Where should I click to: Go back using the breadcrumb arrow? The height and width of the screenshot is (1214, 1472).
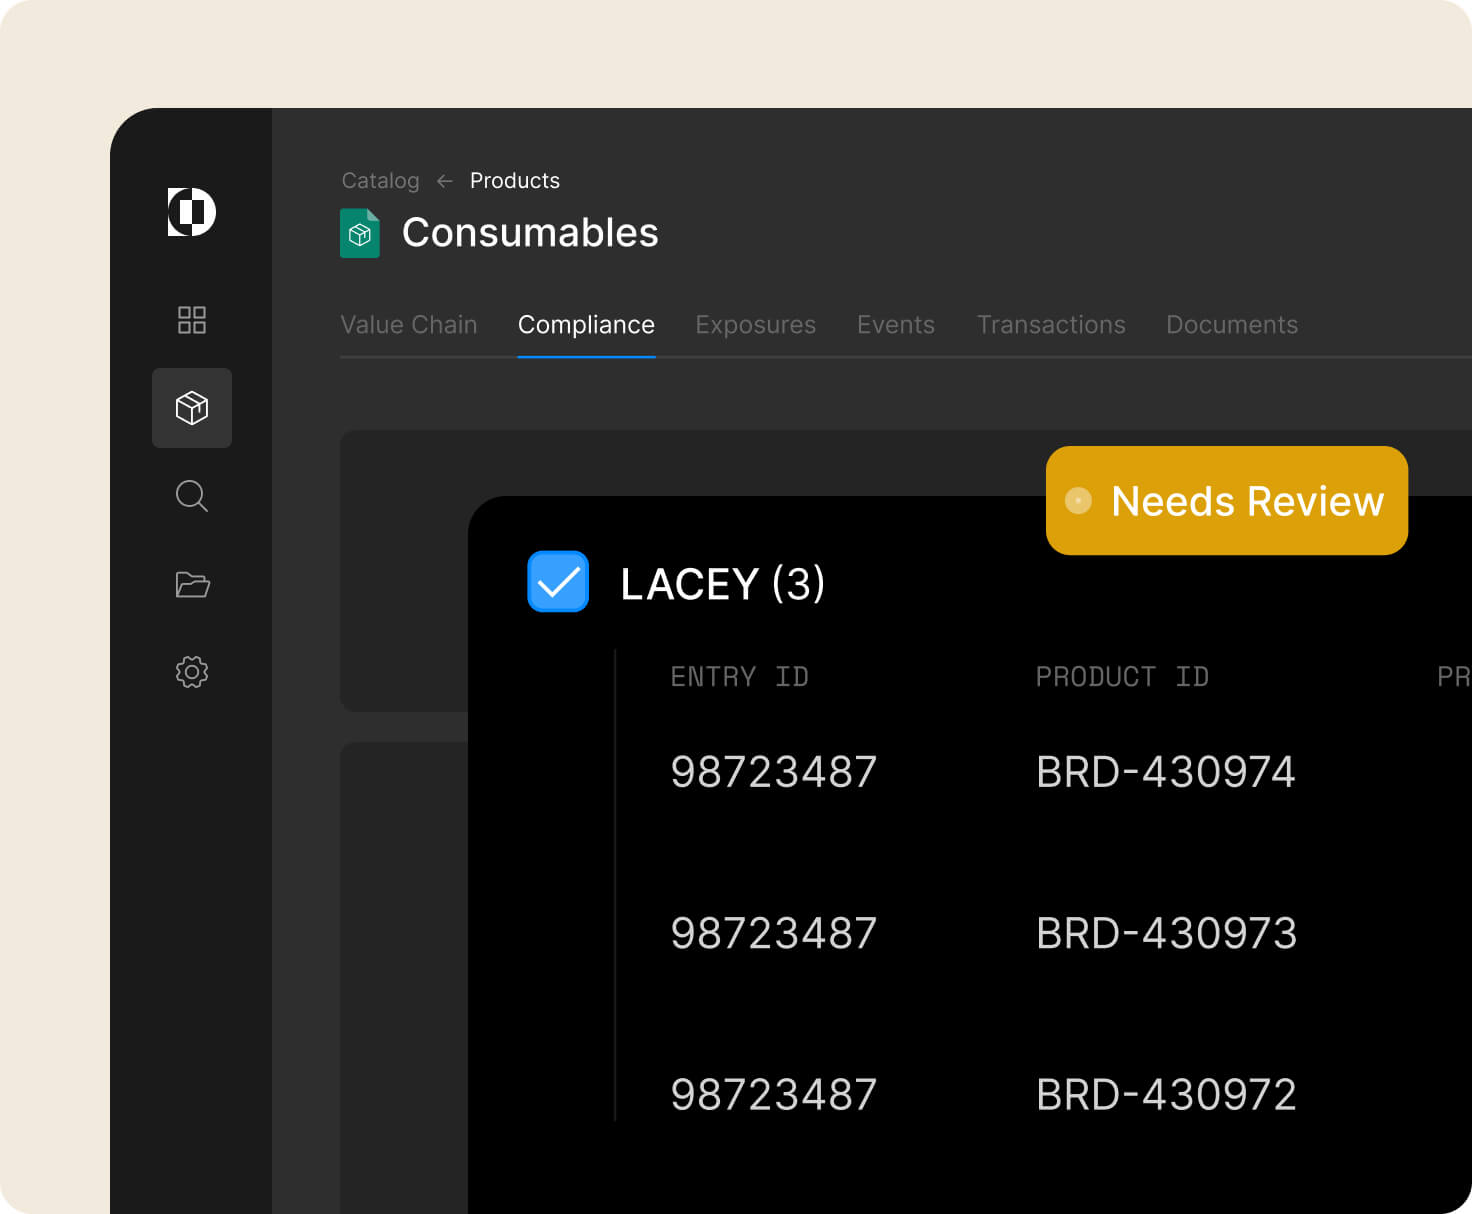pos(445,181)
